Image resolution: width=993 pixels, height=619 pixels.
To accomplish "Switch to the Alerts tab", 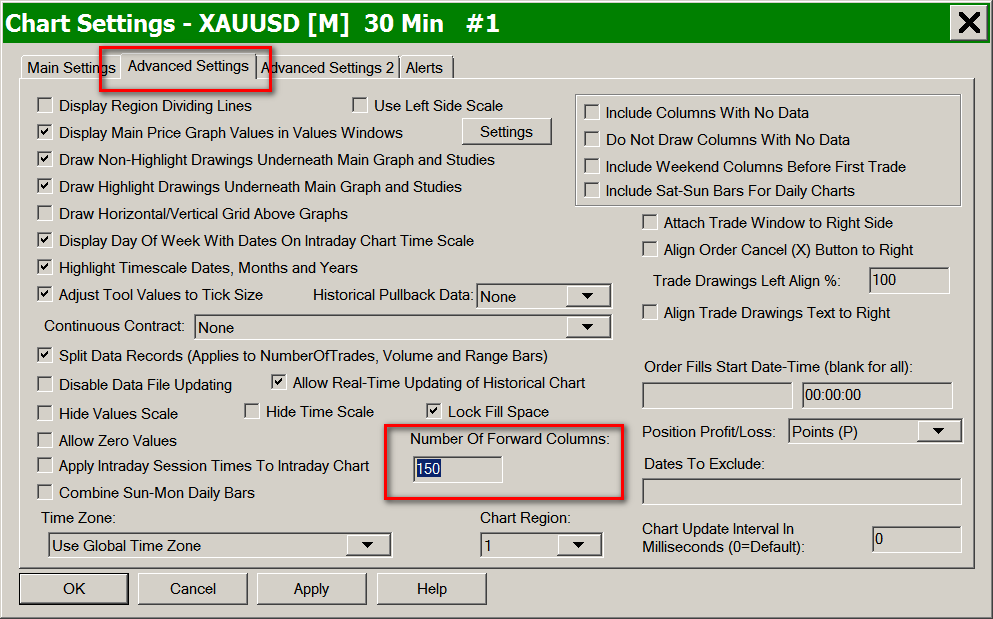I will tap(424, 68).
